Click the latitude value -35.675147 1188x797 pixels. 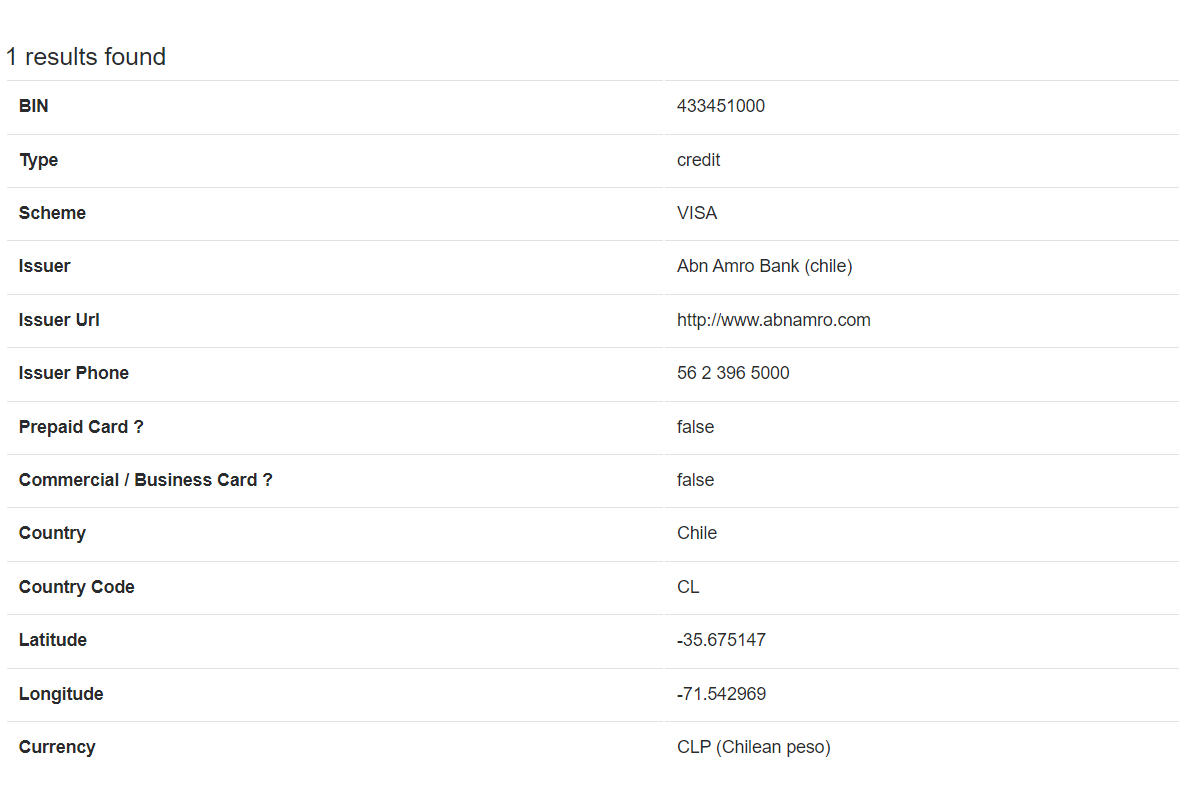[721, 640]
